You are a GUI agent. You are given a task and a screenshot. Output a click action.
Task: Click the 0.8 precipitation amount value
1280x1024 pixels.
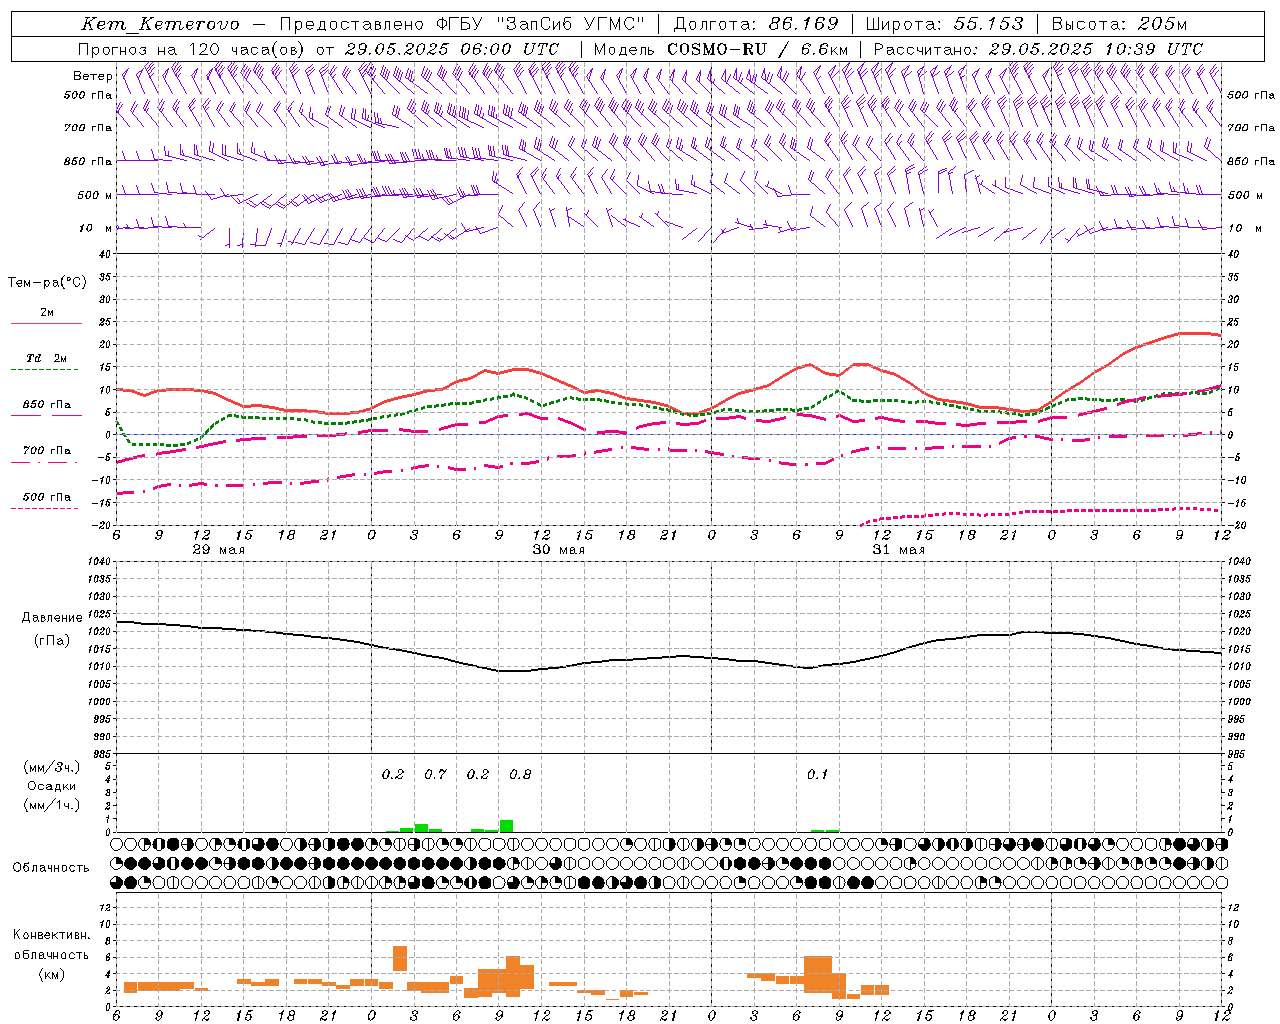pos(520,775)
